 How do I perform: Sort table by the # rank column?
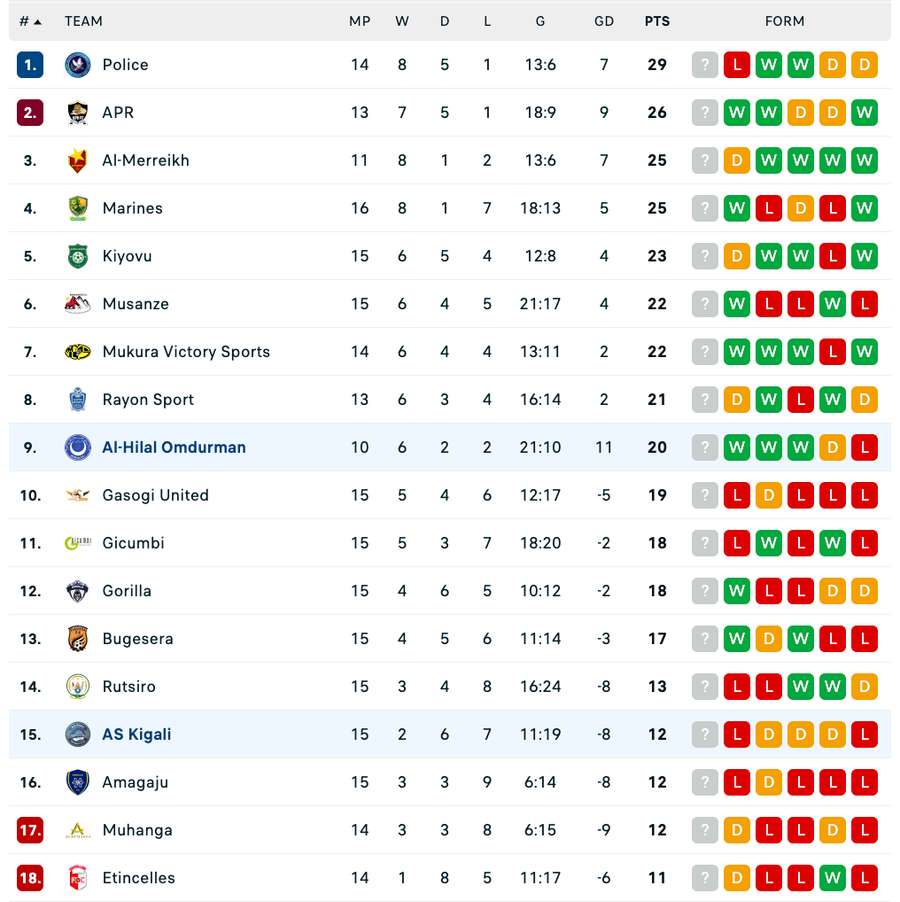30,21
